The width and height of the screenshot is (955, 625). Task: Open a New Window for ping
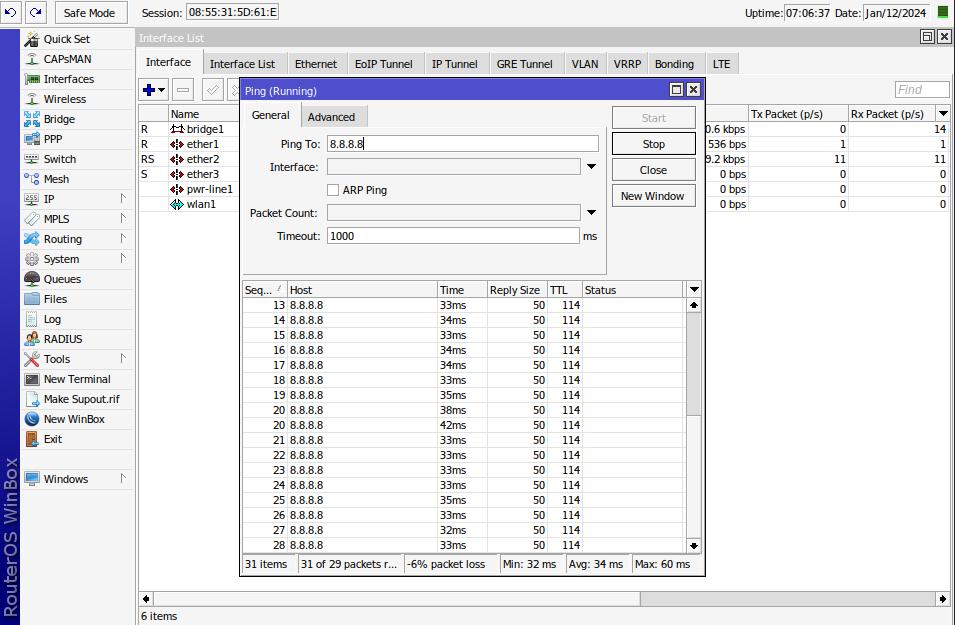tap(654, 196)
